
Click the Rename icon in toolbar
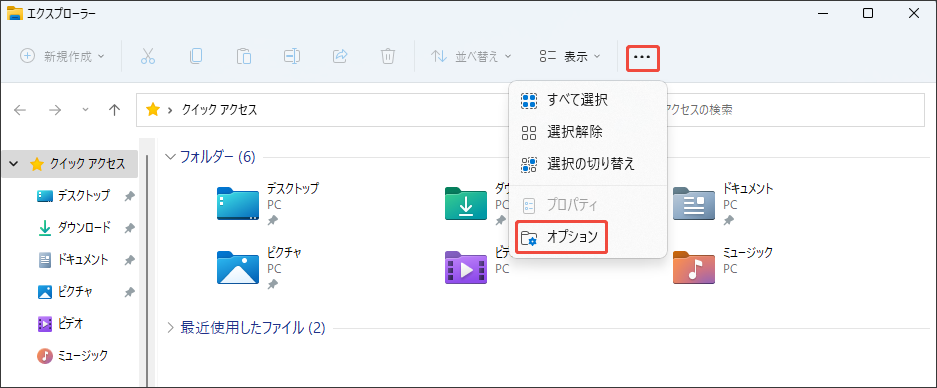point(292,56)
